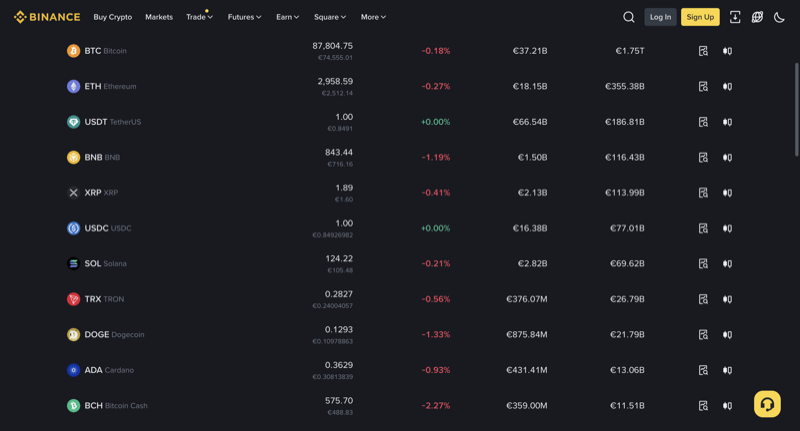Click BTC change -0.18%
The width and height of the screenshot is (800, 431).
pyautogui.click(x=436, y=51)
